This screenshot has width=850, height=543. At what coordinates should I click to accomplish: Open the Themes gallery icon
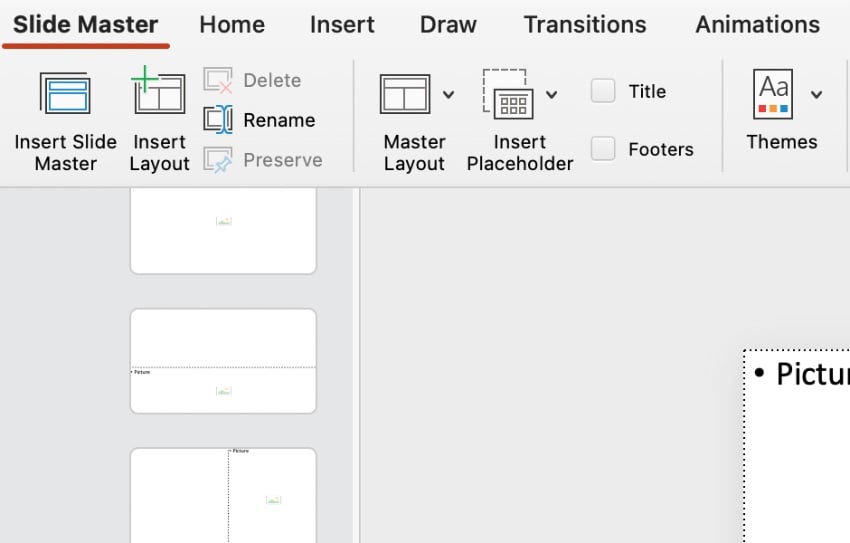(x=773, y=94)
